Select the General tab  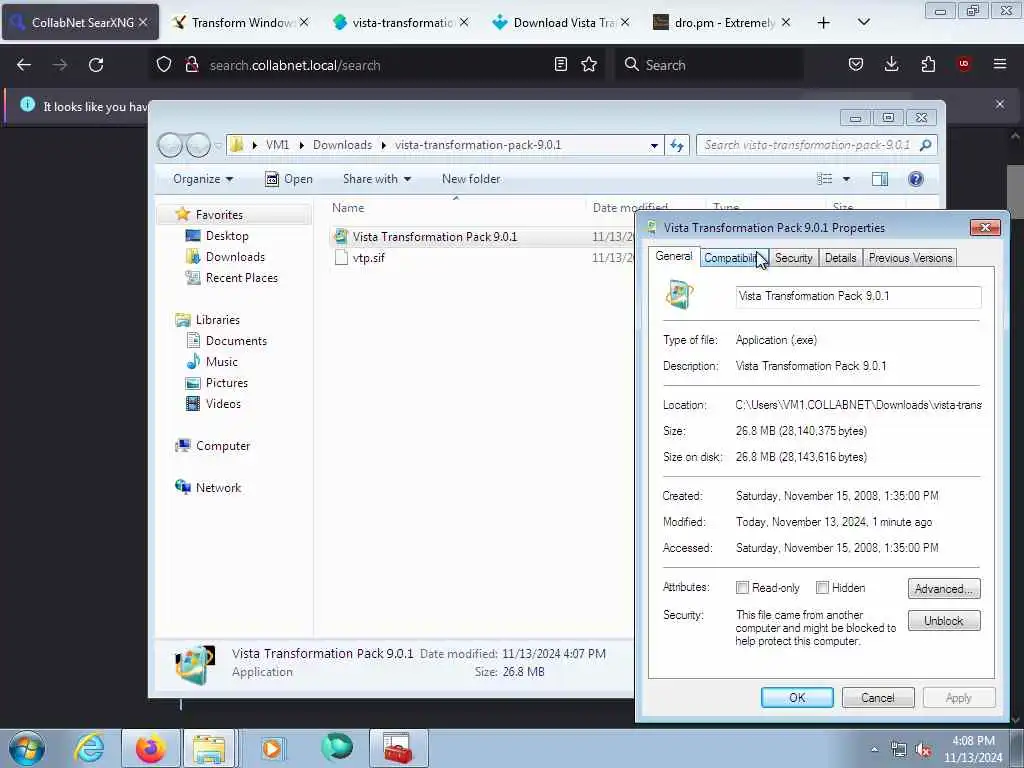tap(674, 256)
